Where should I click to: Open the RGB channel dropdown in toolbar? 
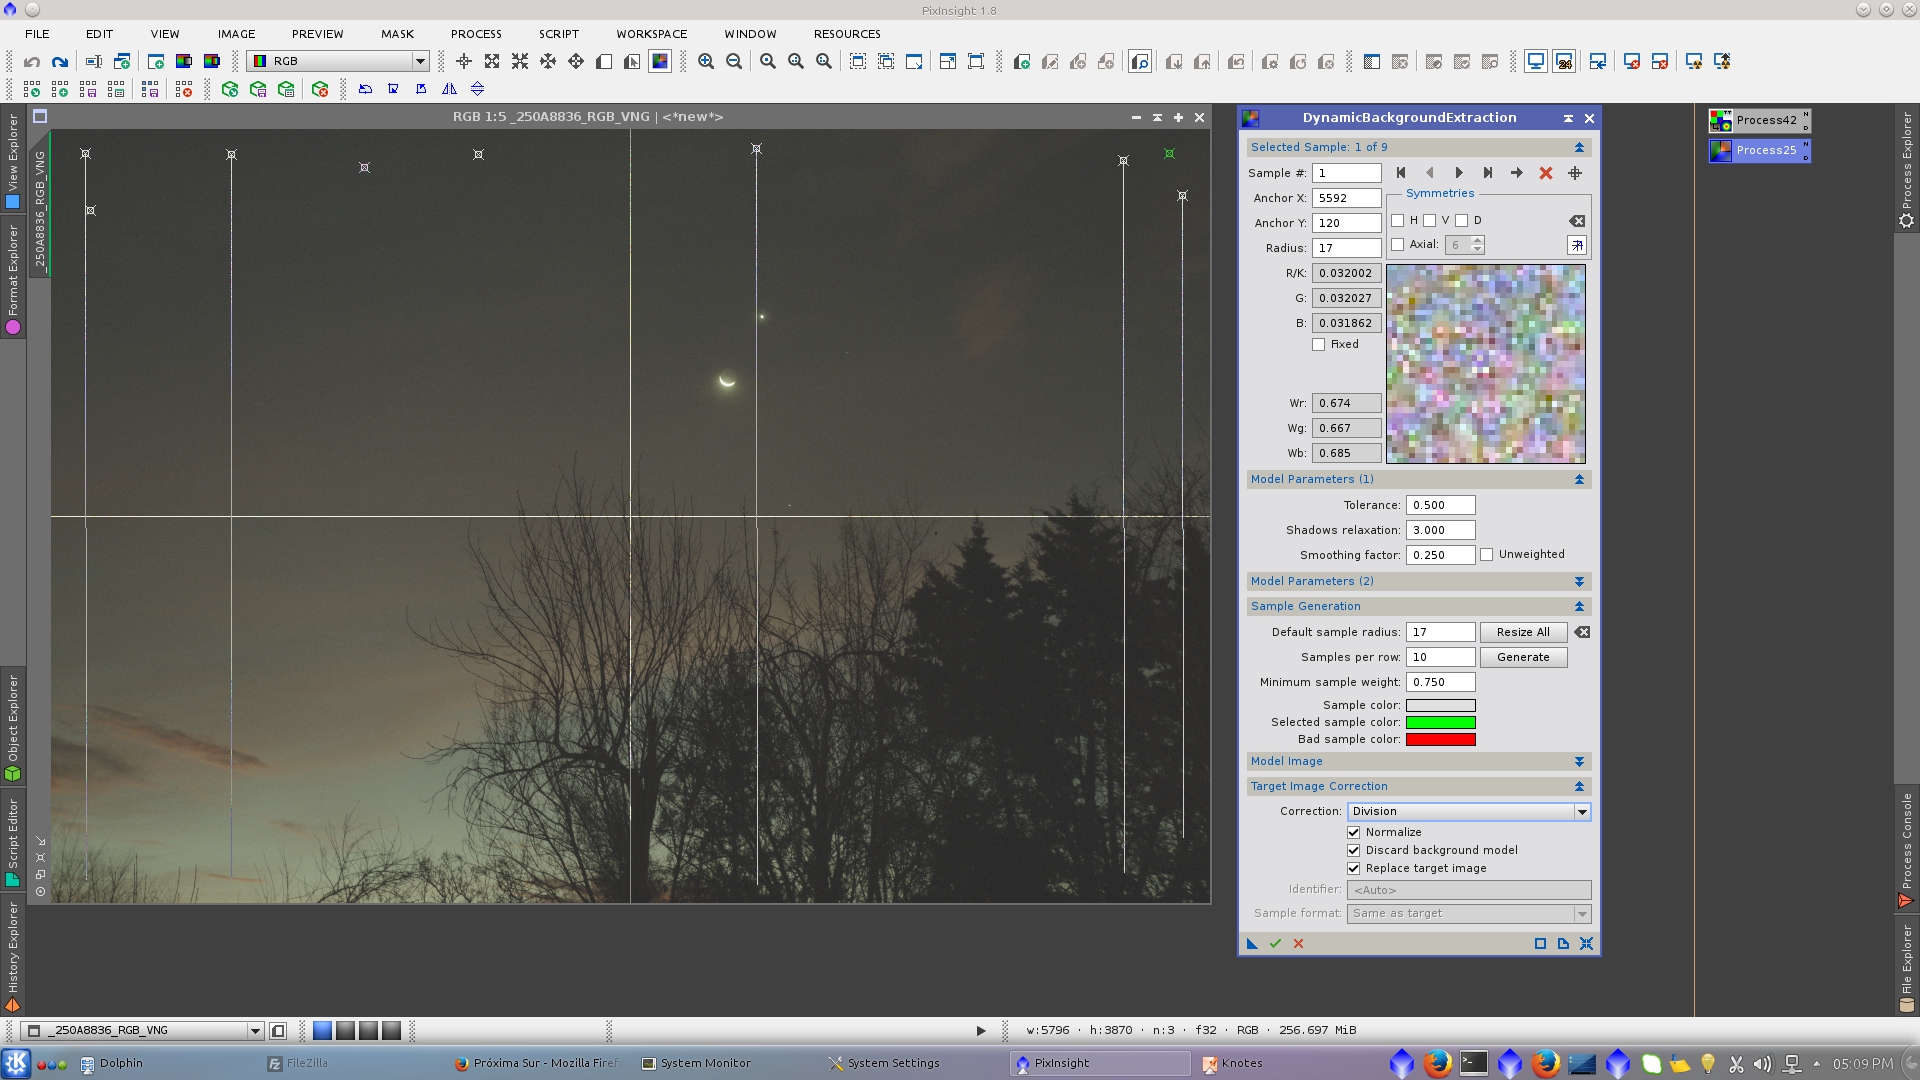[x=338, y=61]
